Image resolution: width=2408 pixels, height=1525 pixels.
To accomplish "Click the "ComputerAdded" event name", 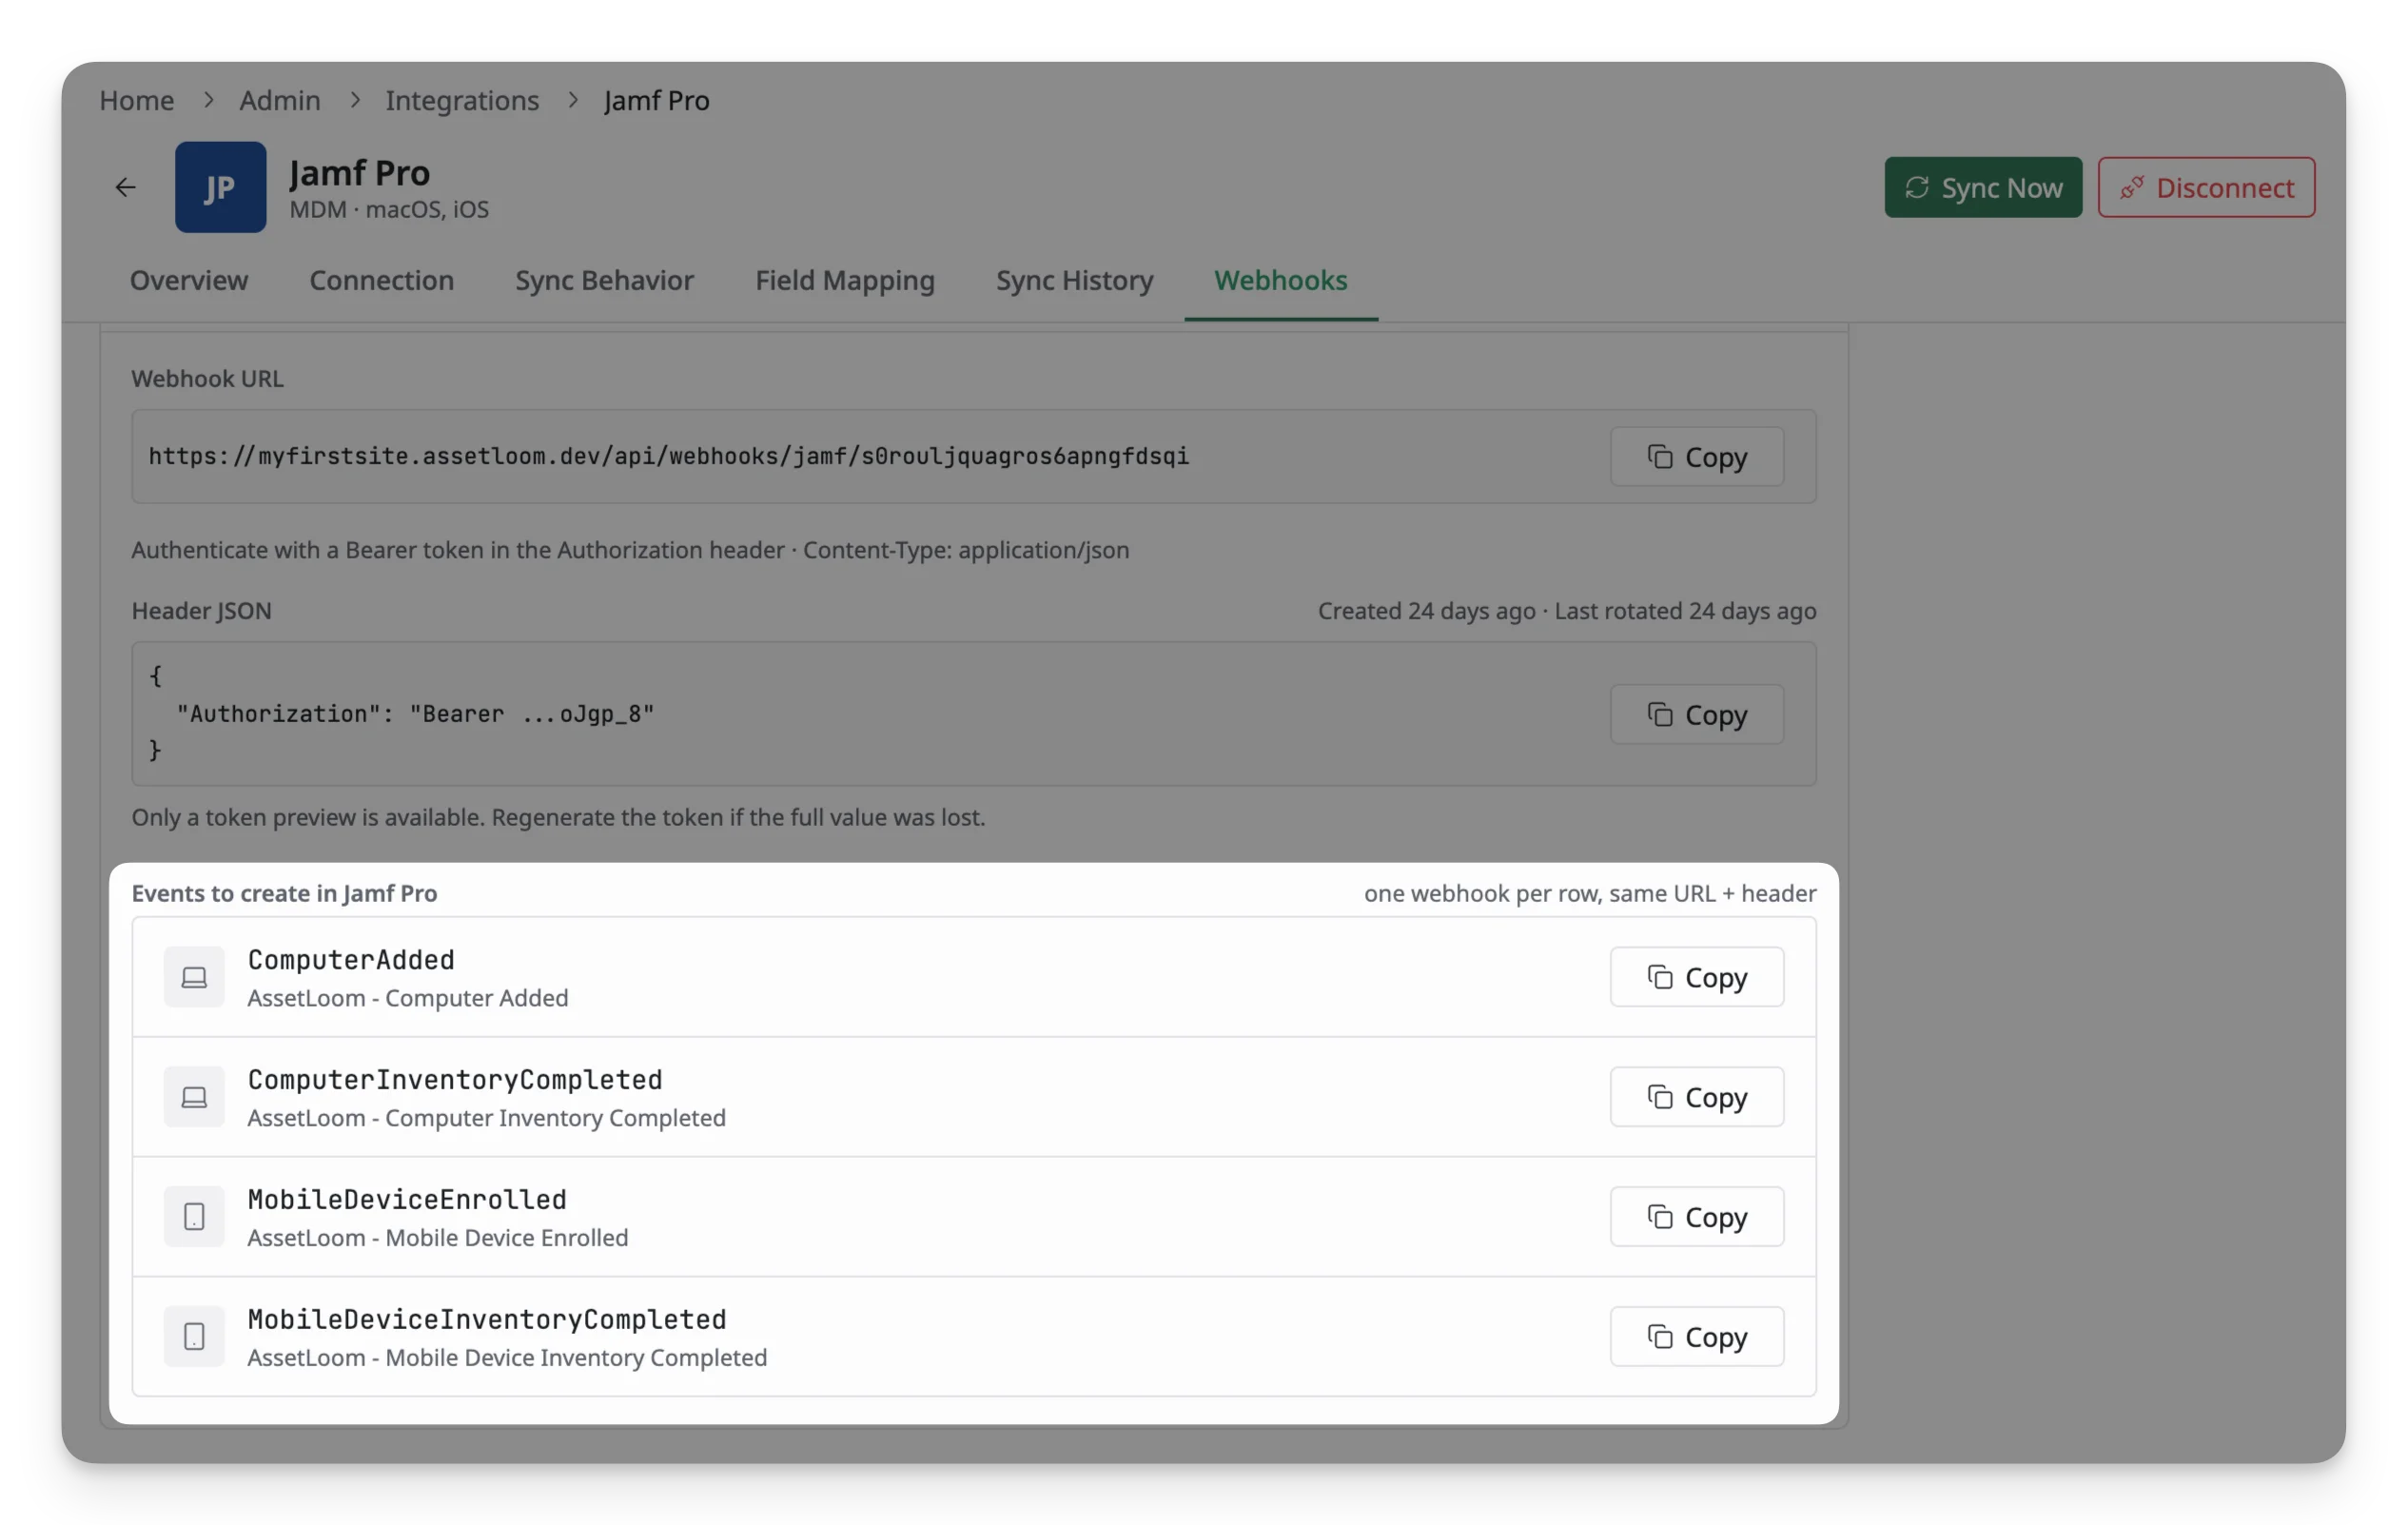I will pos(351,960).
